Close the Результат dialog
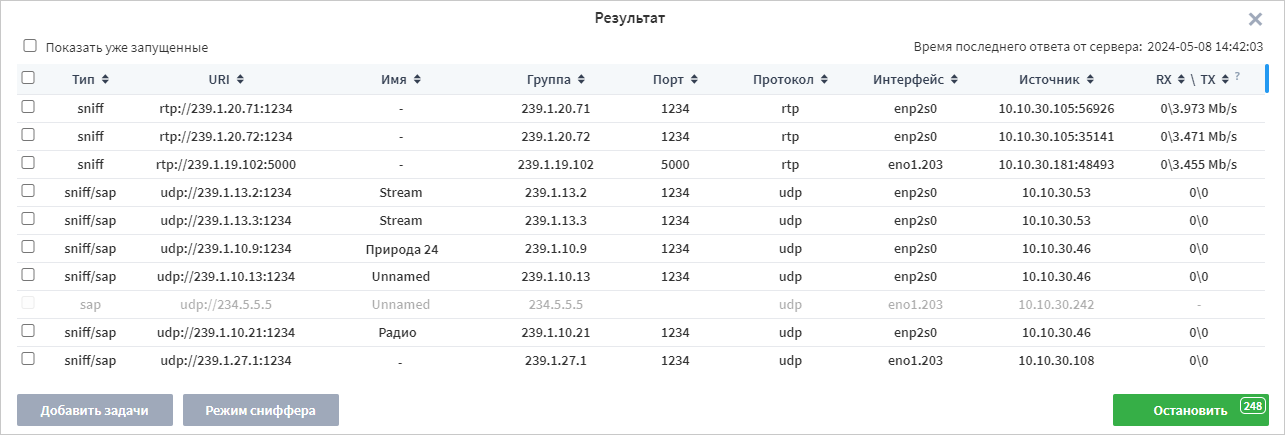Image resolution: width=1285 pixels, height=435 pixels. click(1255, 19)
